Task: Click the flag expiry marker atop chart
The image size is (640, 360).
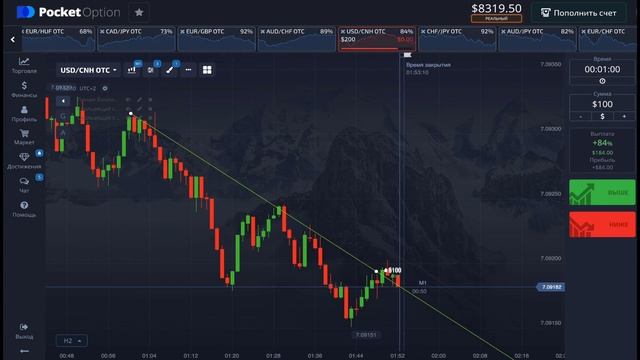Action: (x=407, y=55)
